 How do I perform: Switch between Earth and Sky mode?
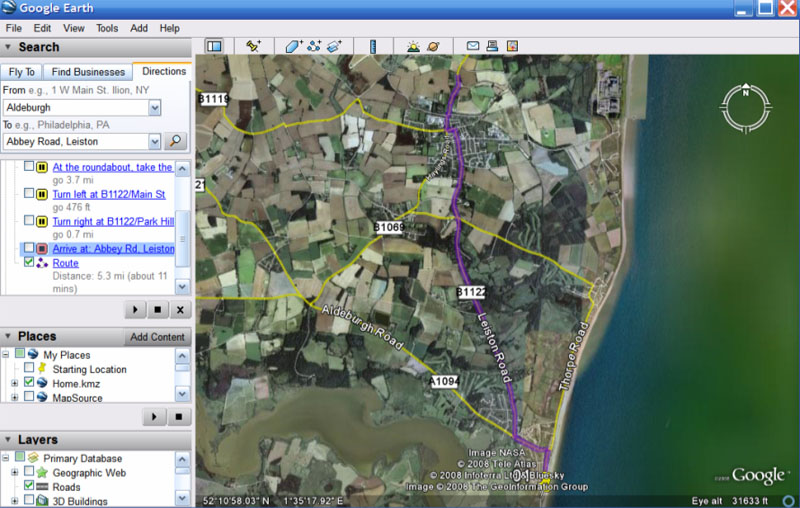433,46
